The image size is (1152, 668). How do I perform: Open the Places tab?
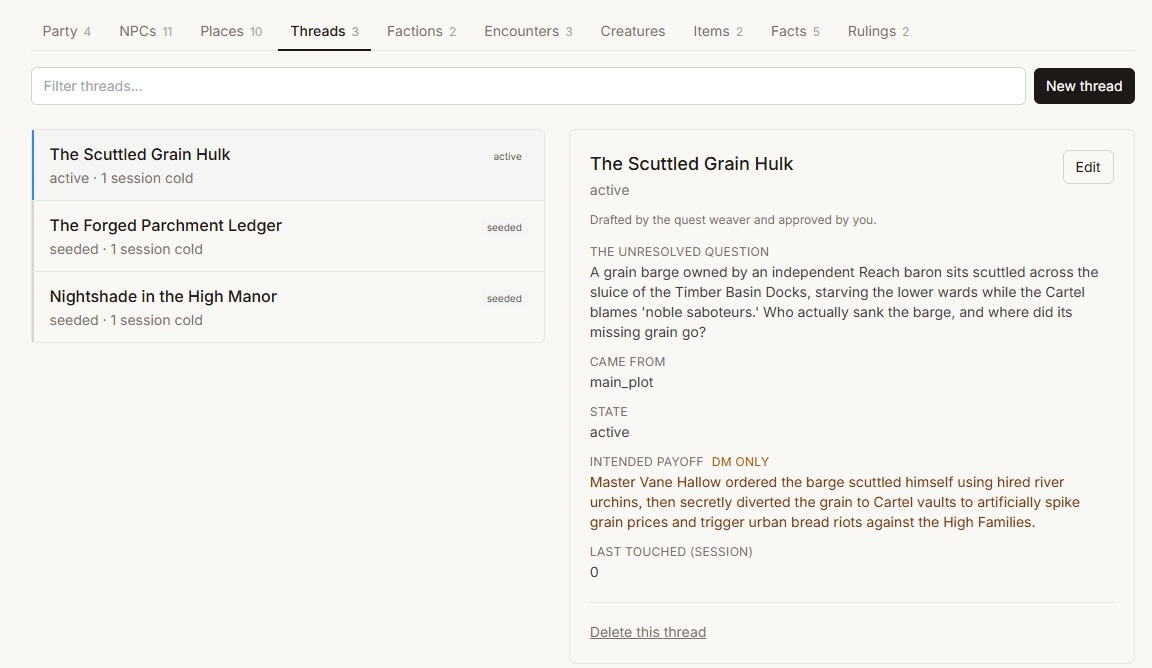coord(231,32)
